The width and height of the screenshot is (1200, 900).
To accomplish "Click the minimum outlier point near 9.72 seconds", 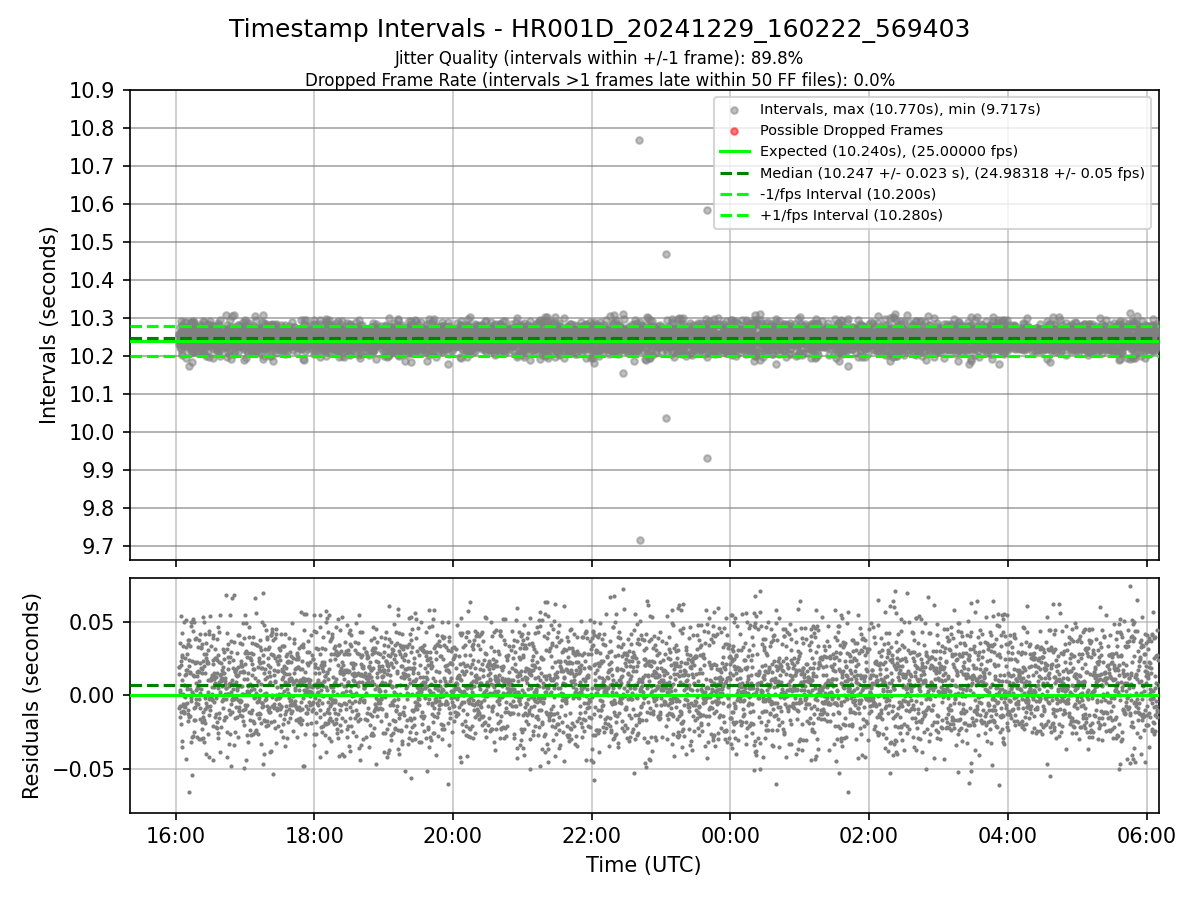I will [640, 540].
